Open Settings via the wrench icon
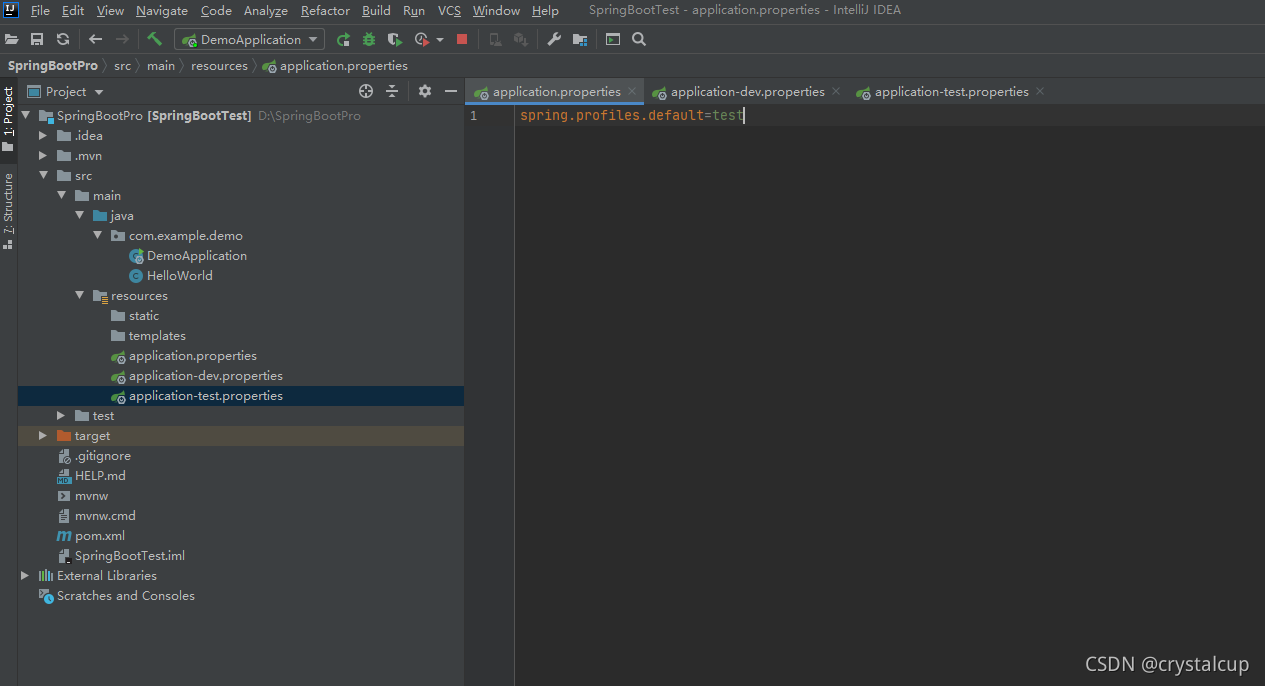1265x686 pixels. 554,39
